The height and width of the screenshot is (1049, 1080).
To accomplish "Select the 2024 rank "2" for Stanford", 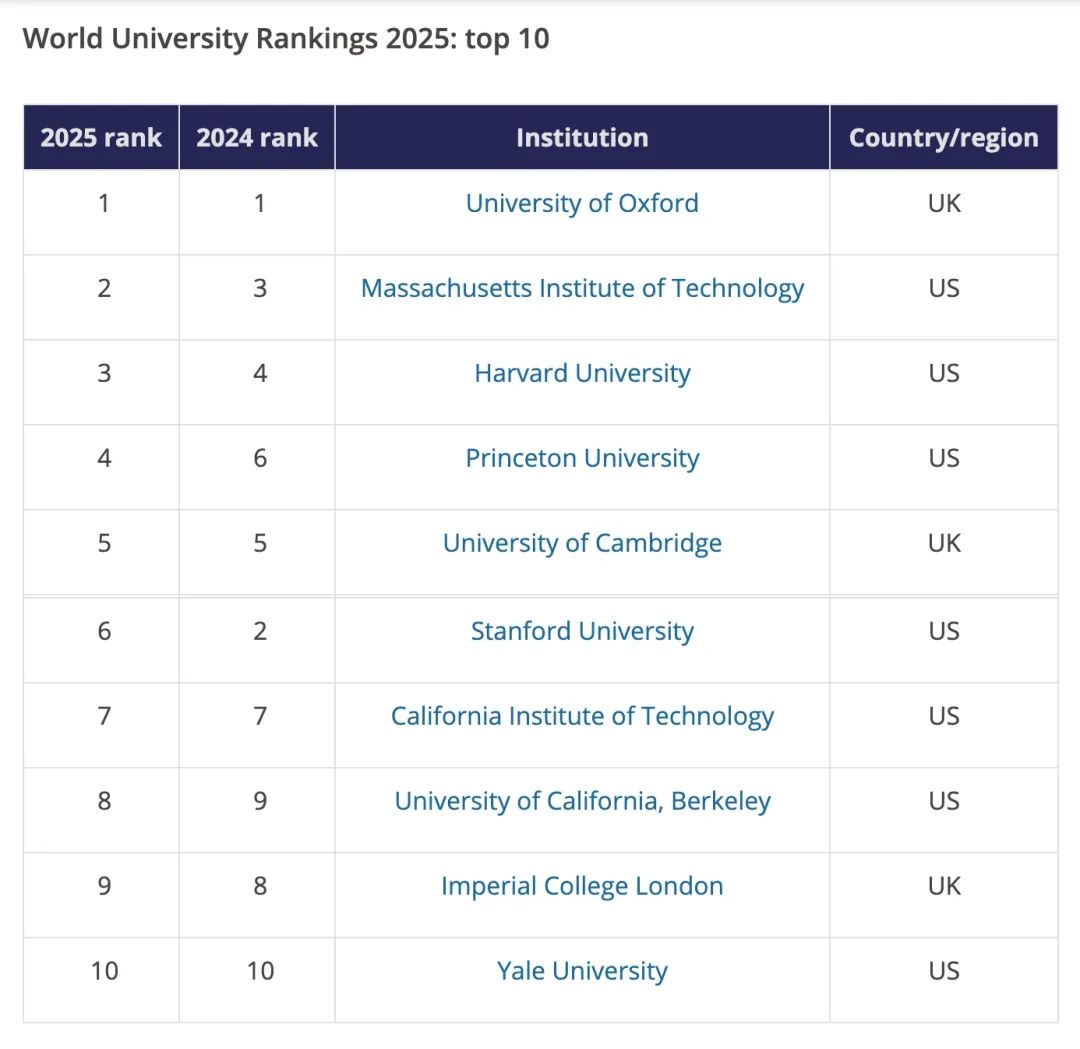I will [260, 631].
